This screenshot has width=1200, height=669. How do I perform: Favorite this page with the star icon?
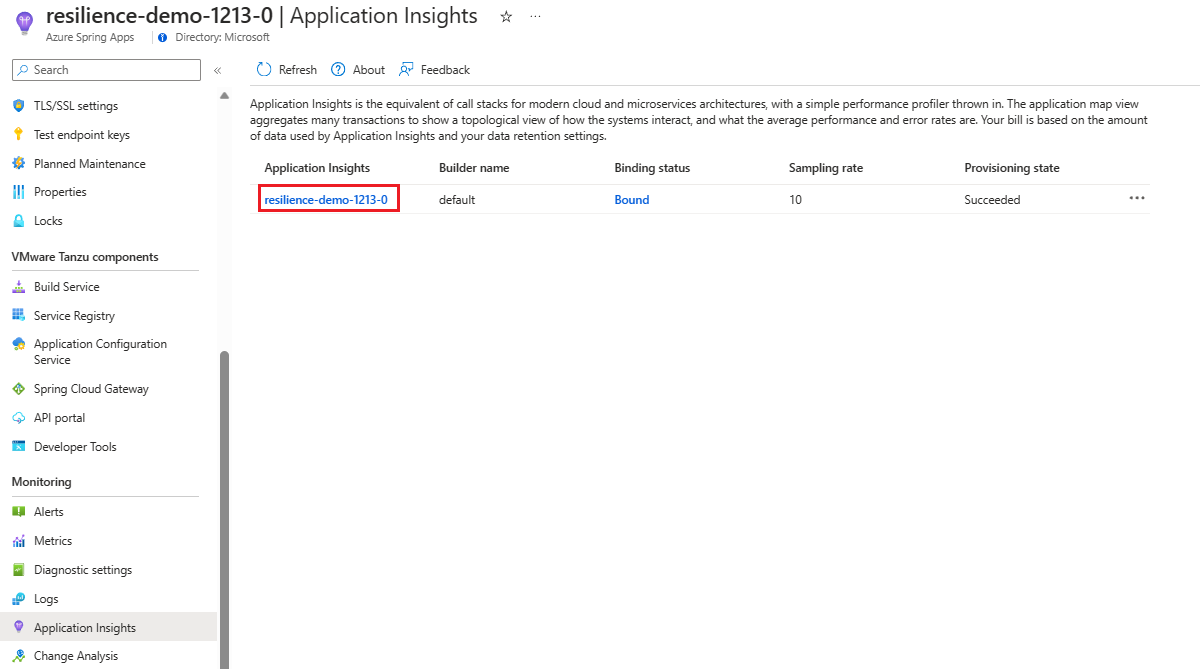click(506, 17)
